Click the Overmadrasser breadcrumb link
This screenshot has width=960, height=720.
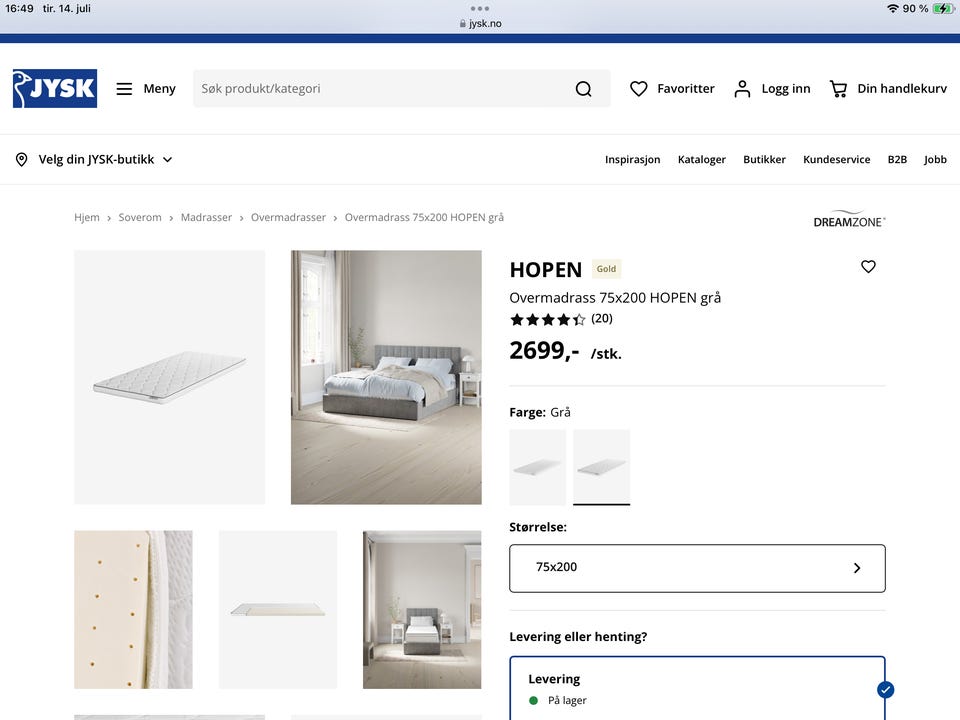[288, 217]
